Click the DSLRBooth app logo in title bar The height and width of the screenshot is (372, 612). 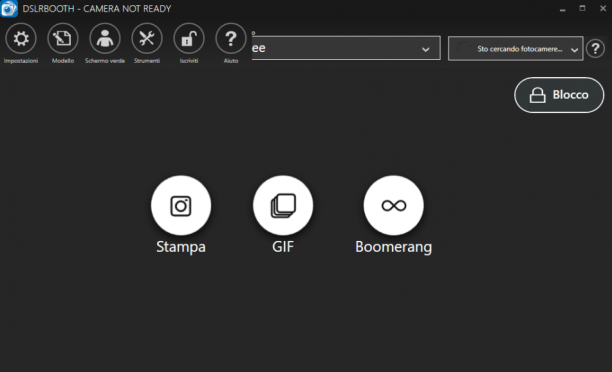(x=9, y=9)
